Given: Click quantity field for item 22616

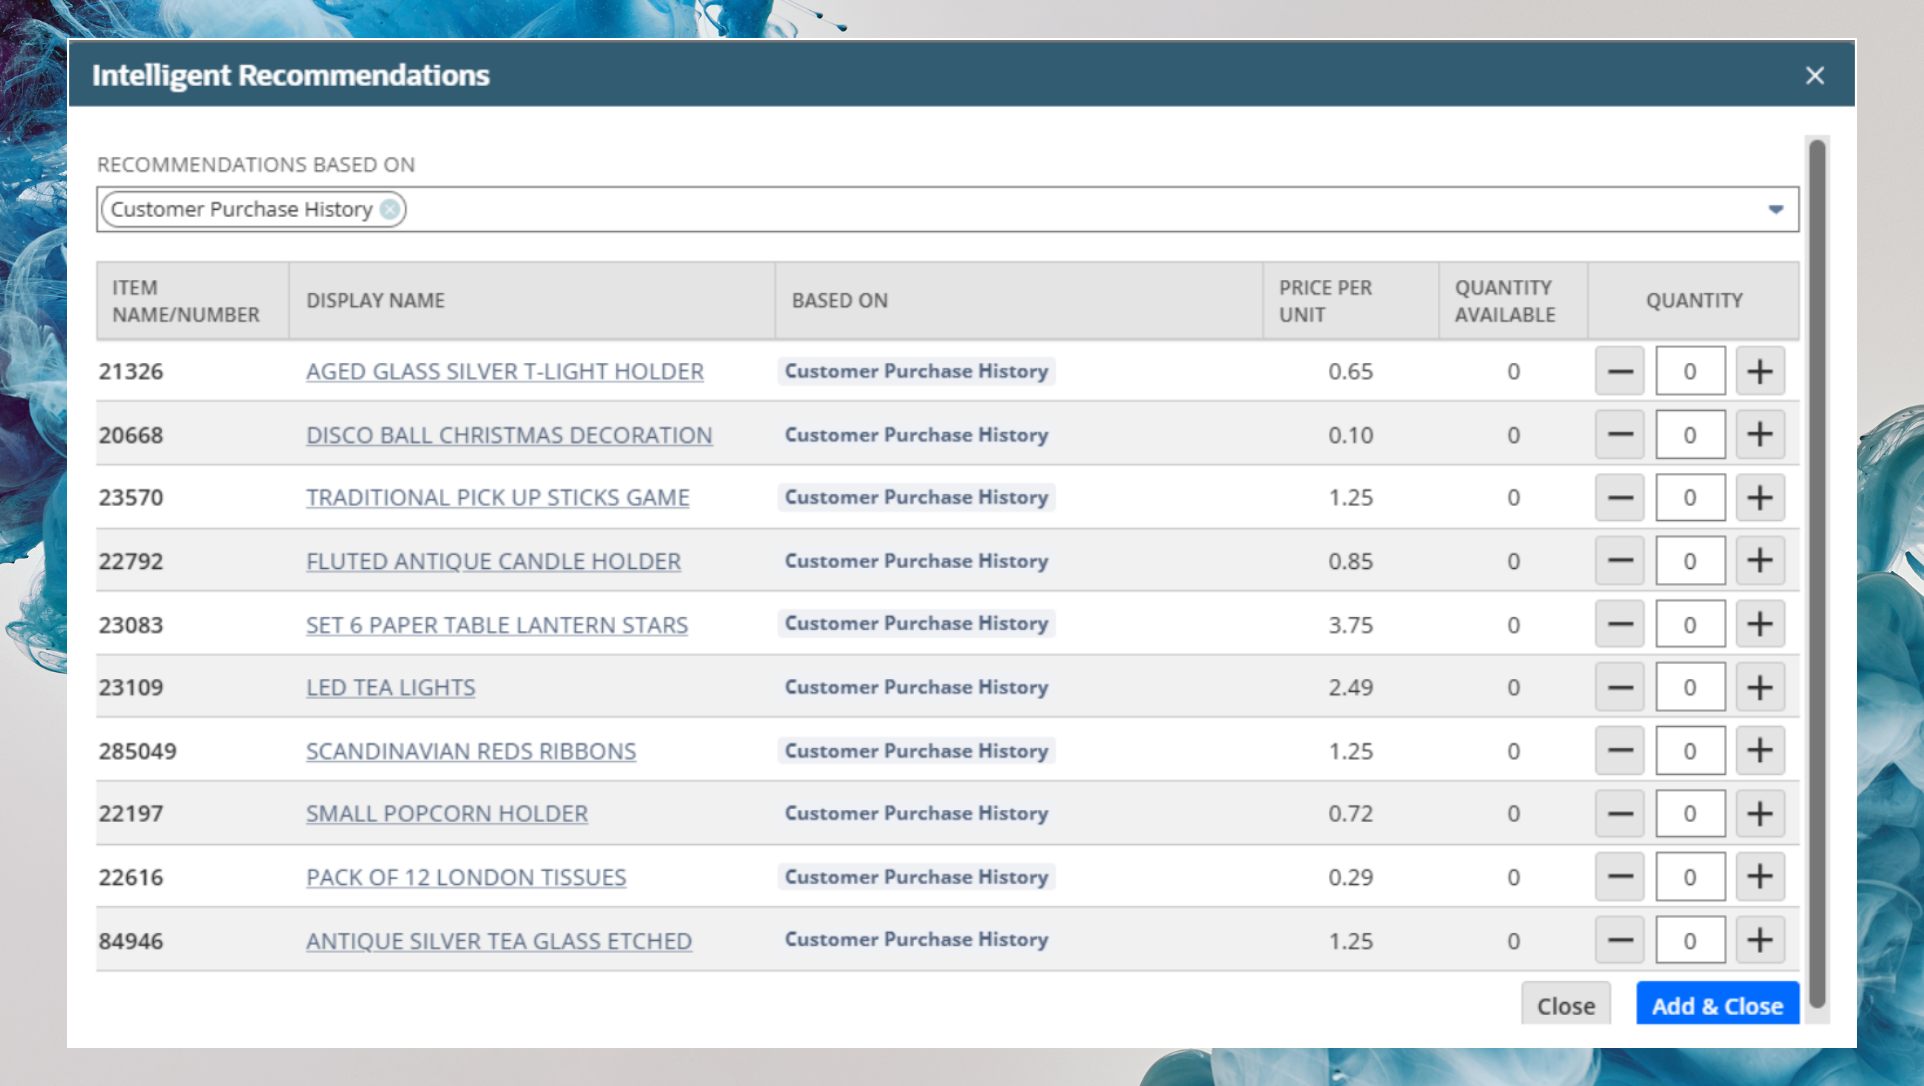Looking at the screenshot, I should tap(1690, 877).
